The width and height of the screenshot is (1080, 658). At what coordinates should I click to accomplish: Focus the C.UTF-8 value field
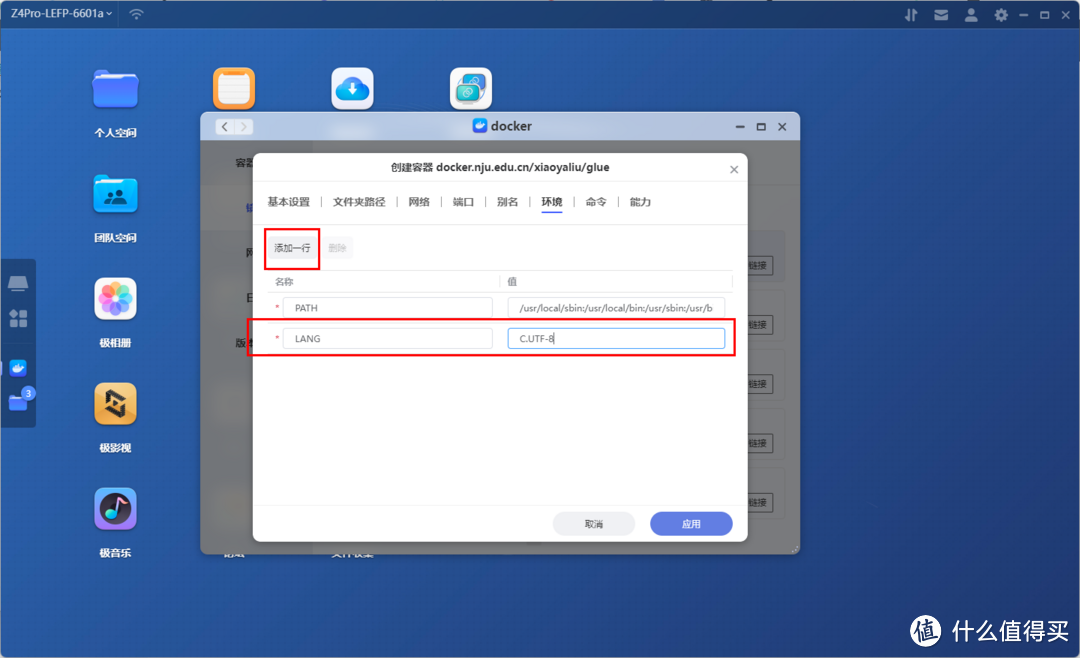(x=616, y=338)
